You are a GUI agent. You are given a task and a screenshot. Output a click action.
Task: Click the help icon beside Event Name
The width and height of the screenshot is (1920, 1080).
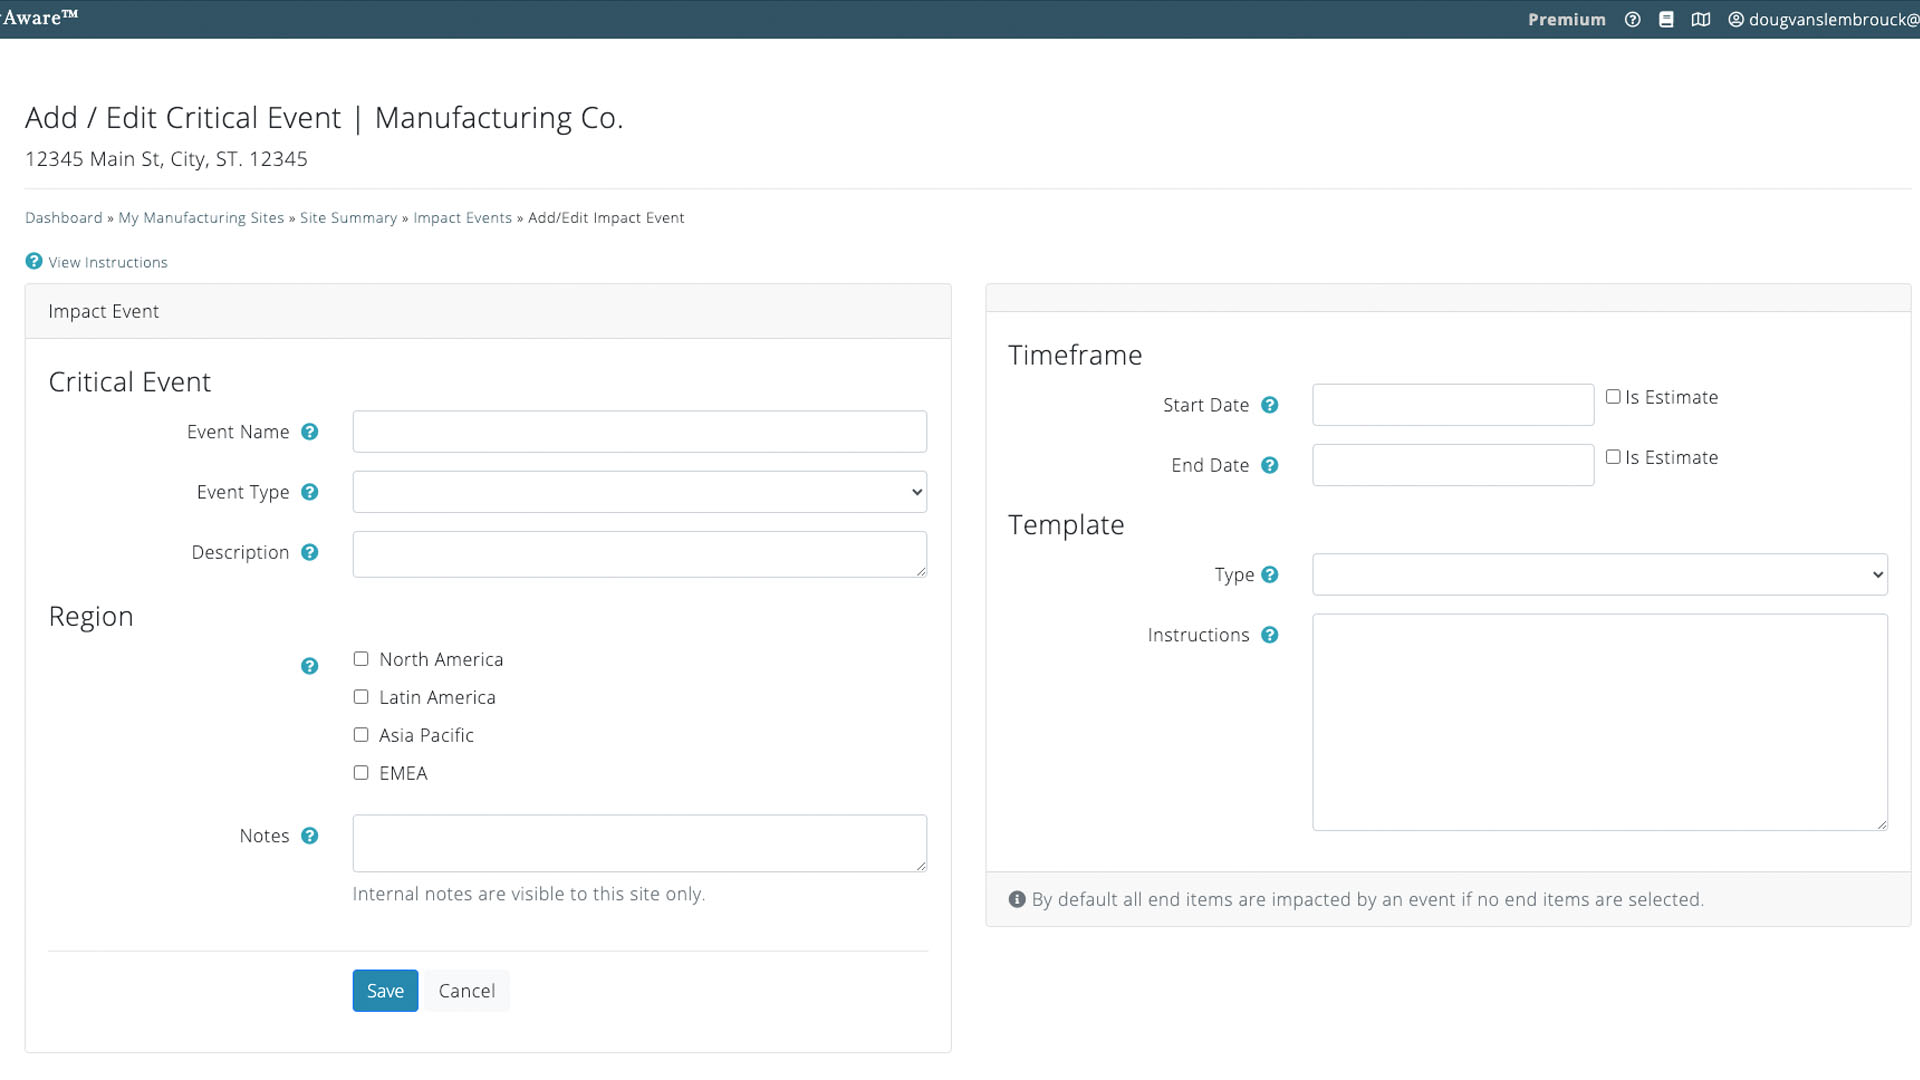coord(310,432)
